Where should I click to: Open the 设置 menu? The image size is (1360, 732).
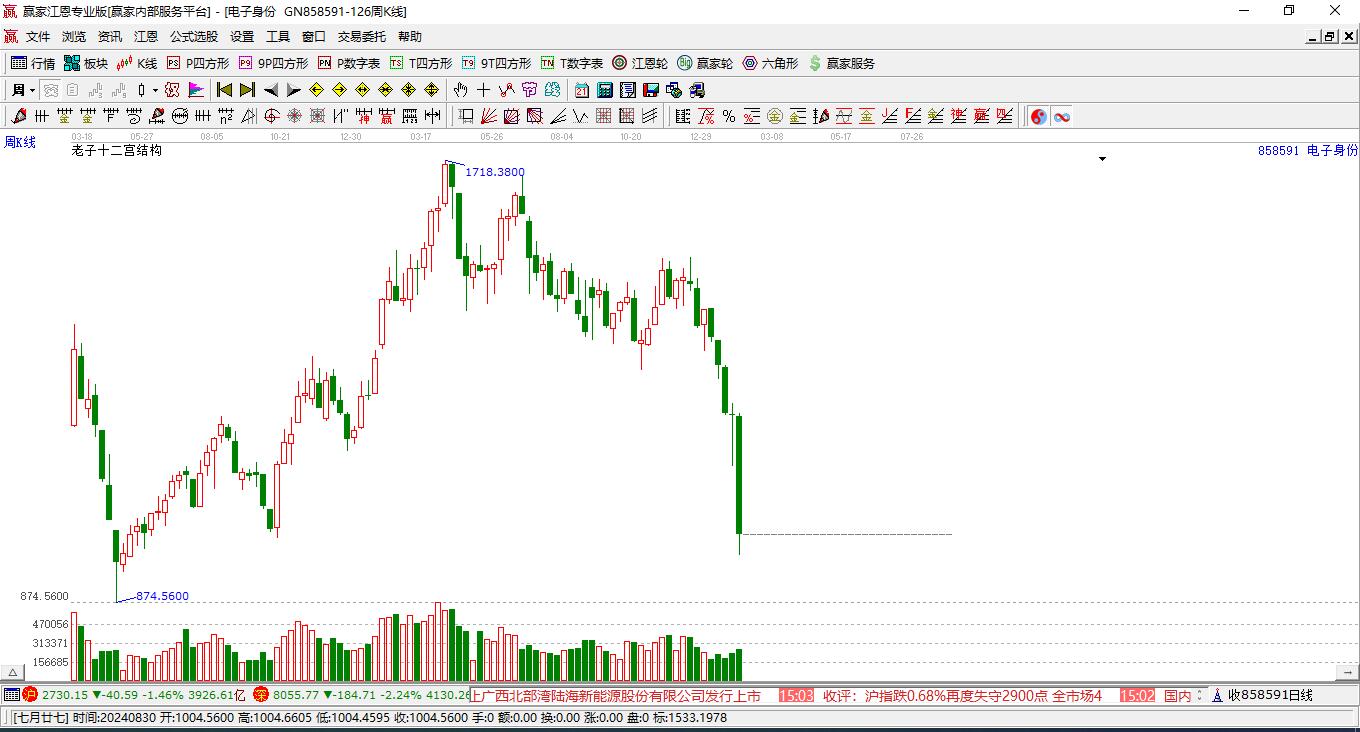click(x=242, y=37)
